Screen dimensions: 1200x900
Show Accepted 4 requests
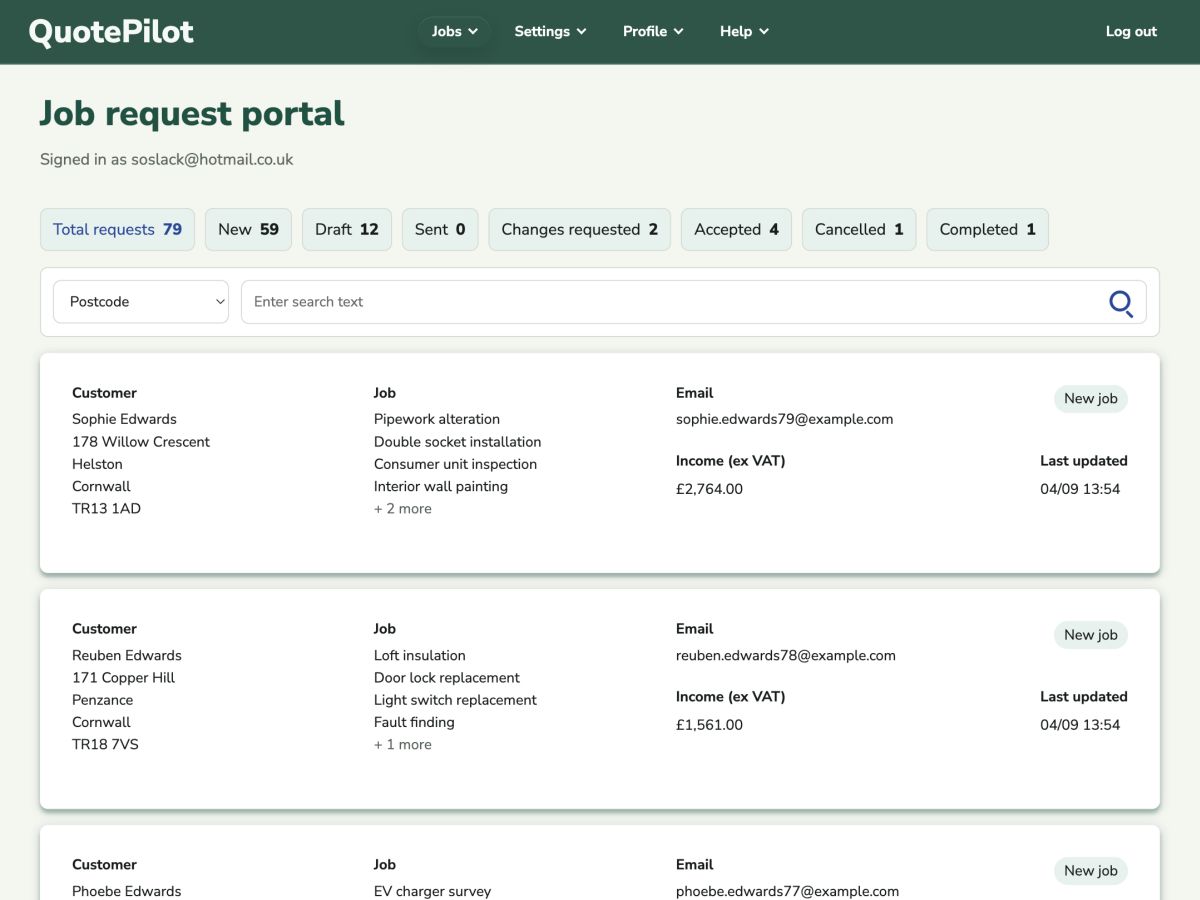click(736, 229)
